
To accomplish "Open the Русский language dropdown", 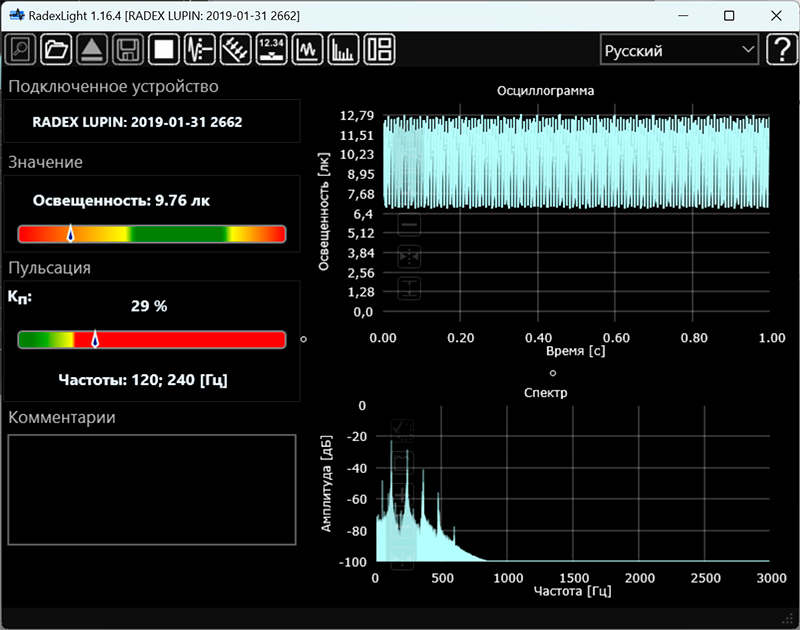I will [679, 50].
